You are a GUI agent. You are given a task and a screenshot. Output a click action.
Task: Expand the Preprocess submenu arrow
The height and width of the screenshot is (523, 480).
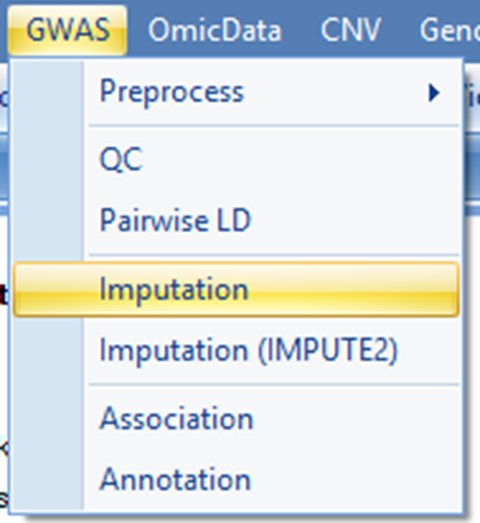434,93
